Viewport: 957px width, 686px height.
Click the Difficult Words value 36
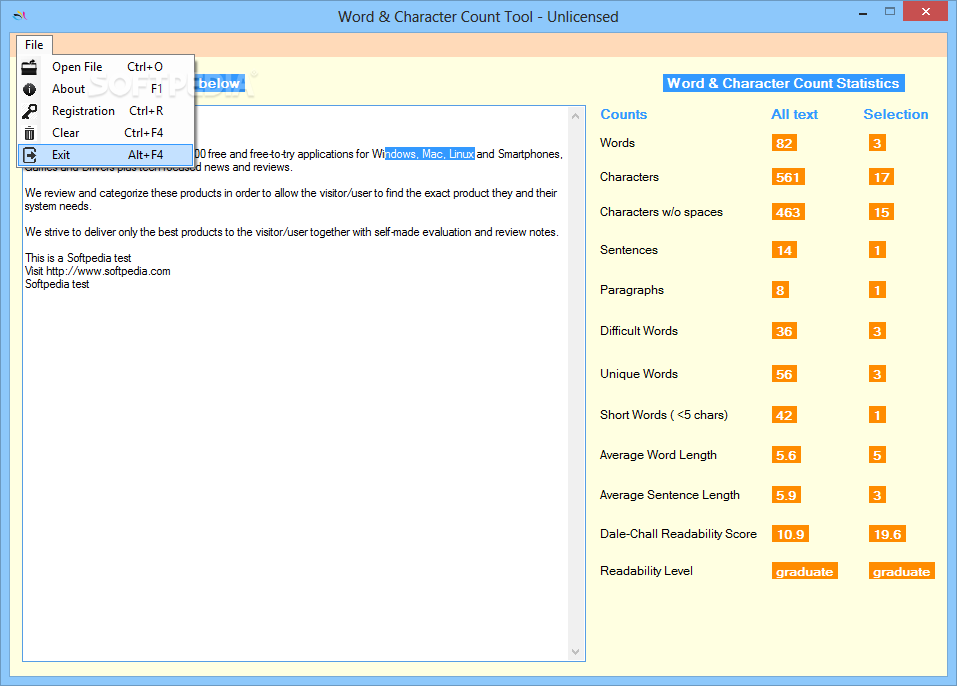pos(784,331)
